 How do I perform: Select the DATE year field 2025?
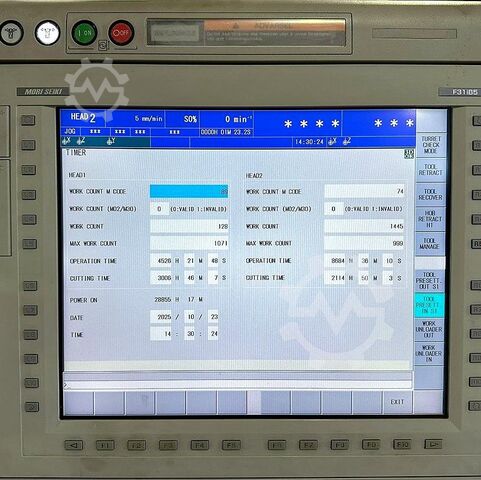161,317
